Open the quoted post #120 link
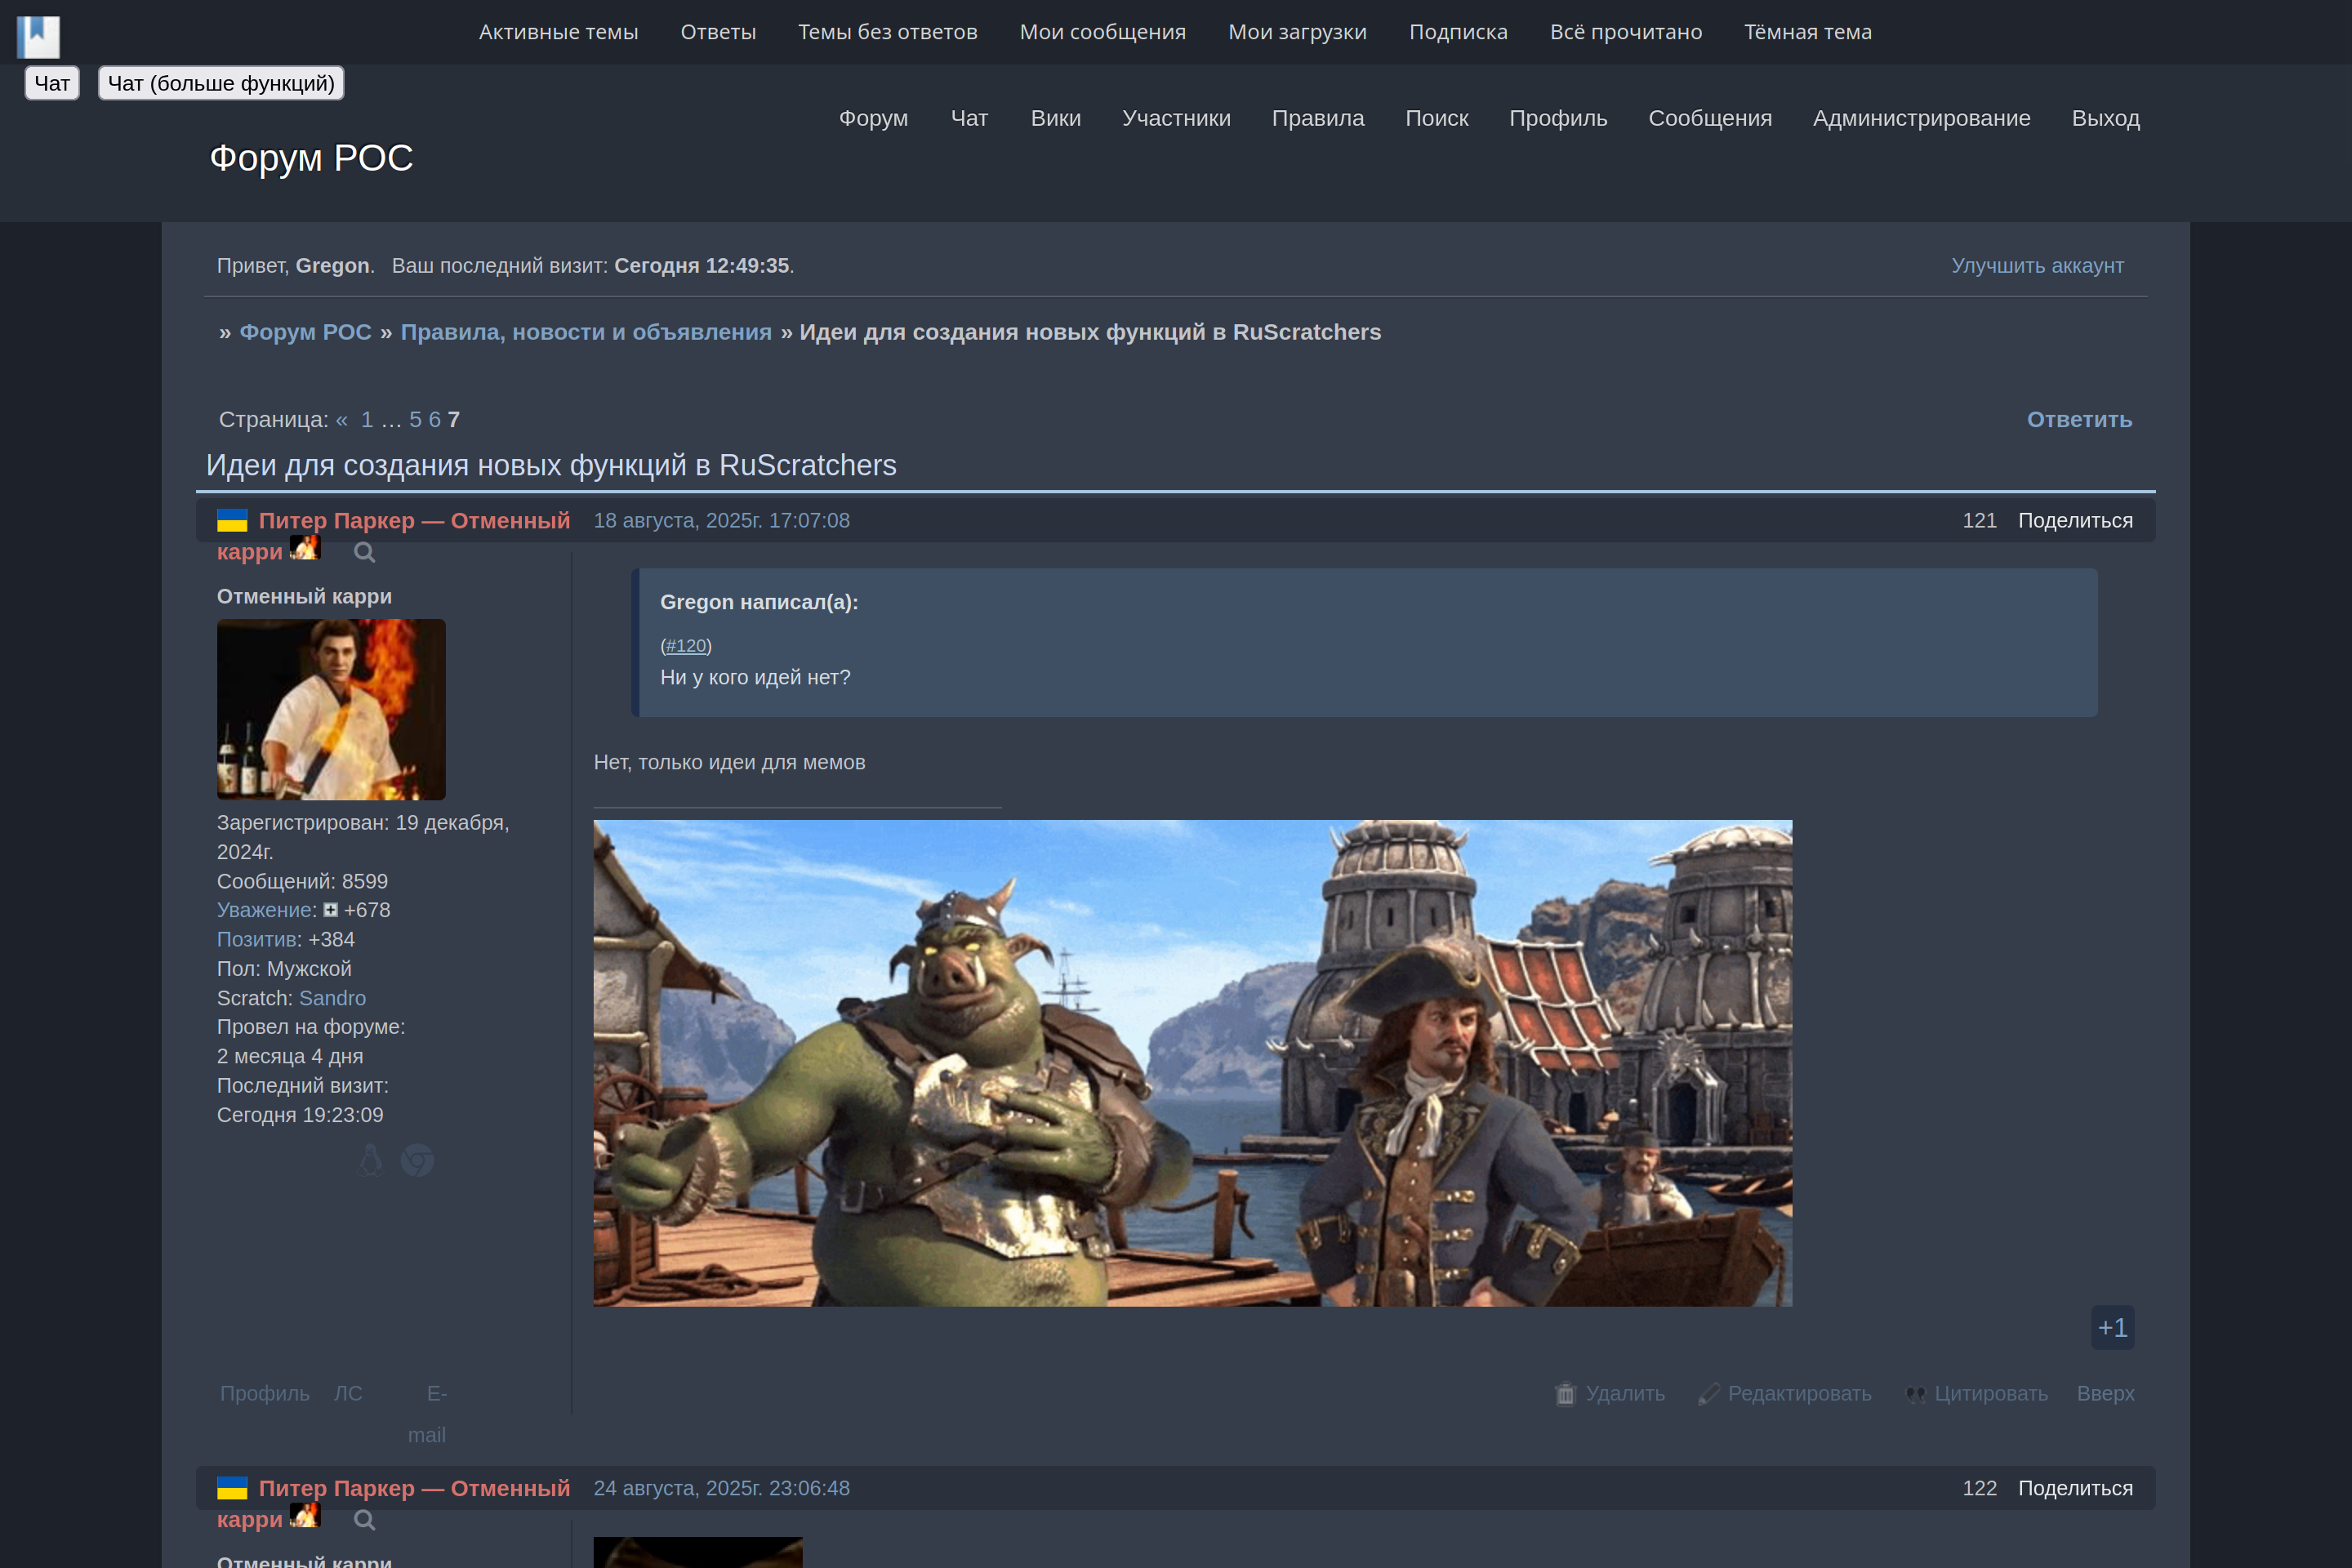This screenshot has height=1568, width=2352. [x=685, y=646]
